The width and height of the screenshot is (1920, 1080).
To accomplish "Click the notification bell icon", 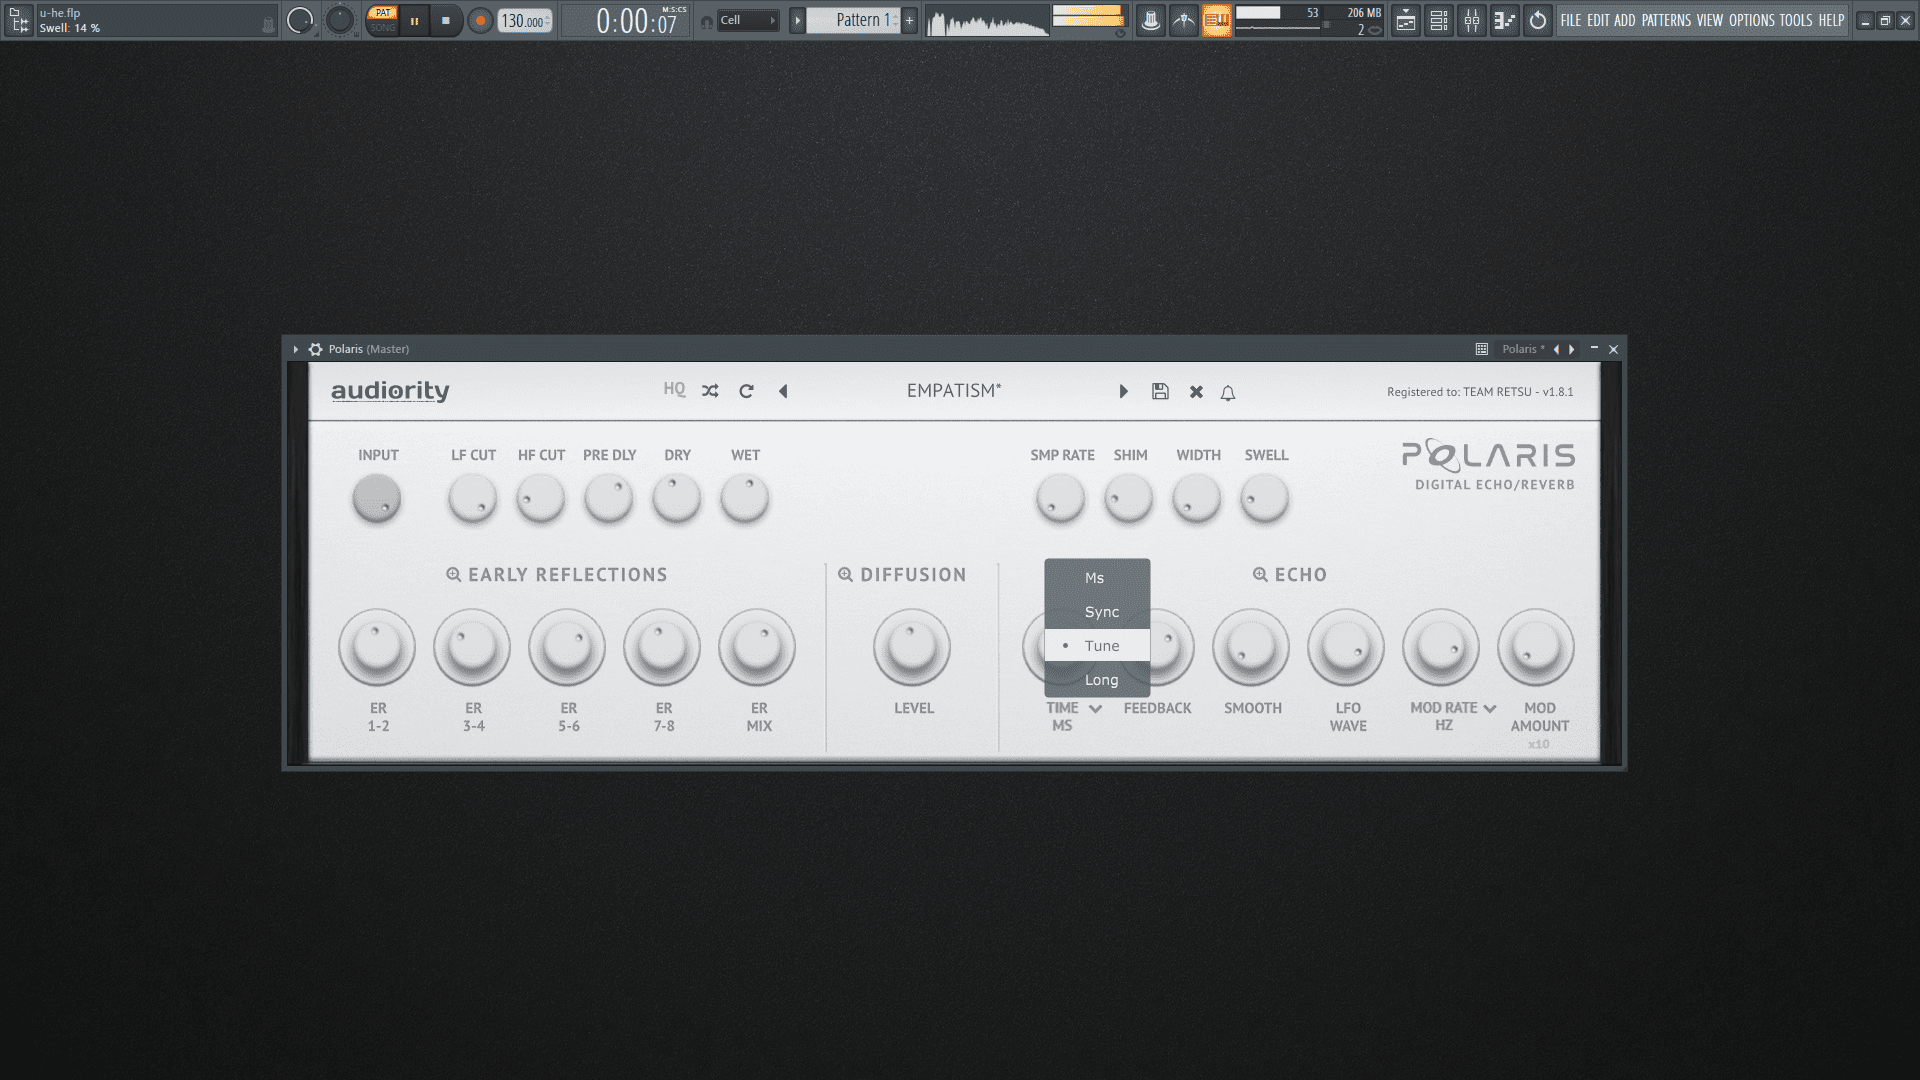I will coord(1228,392).
